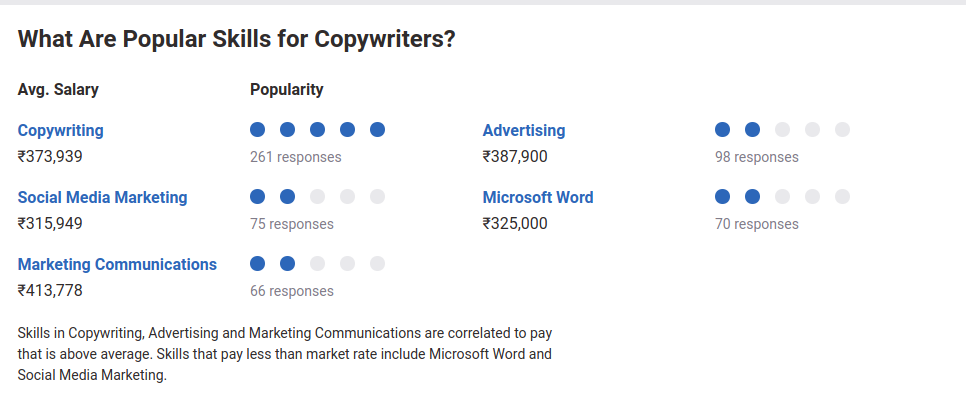Click the third grey dot for Microsoft Word
Screen dimensions: 966x405
(842, 197)
